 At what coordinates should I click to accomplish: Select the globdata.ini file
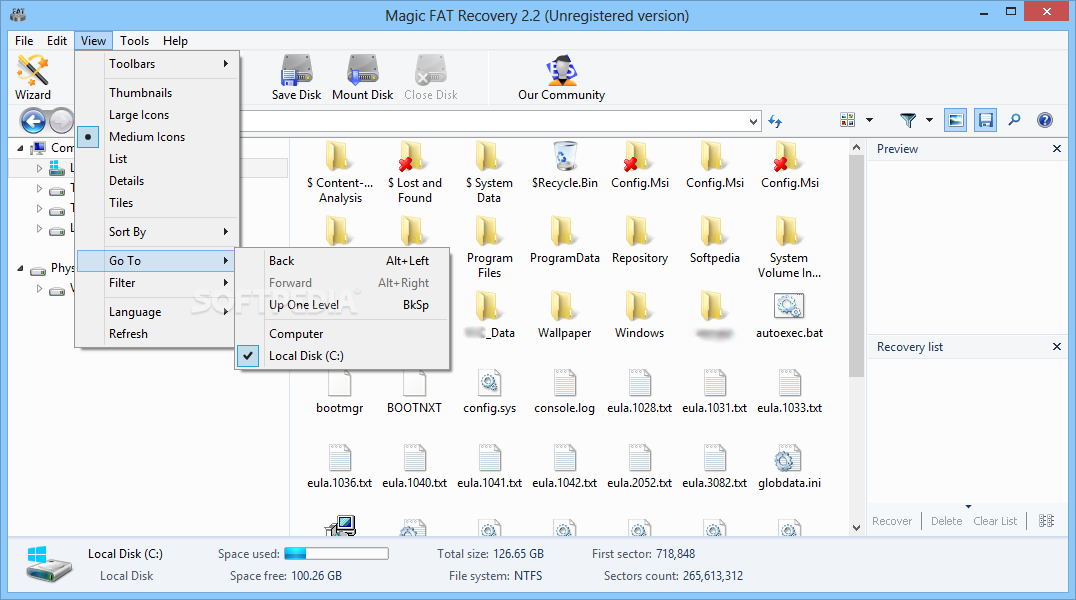click(x=789, y=466)
